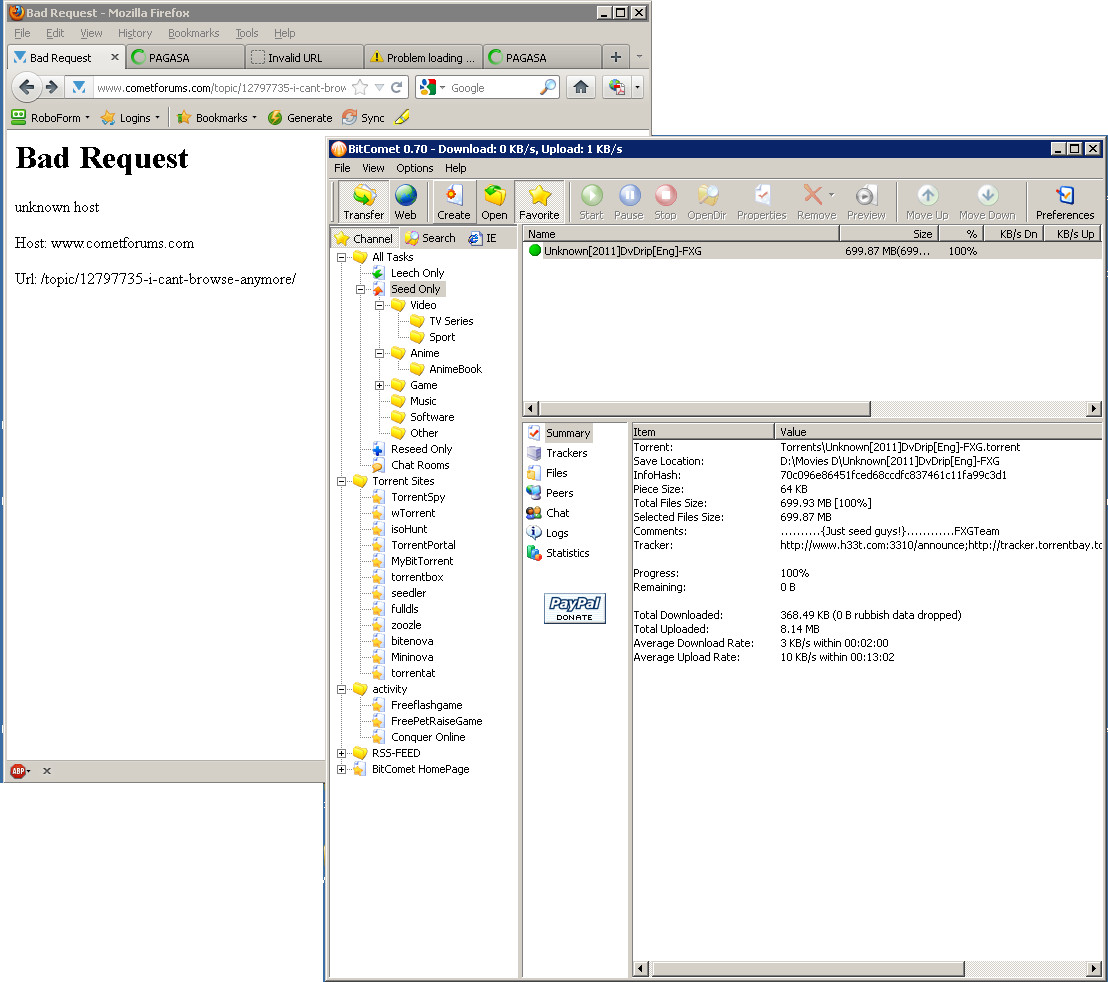1108x982 pixels.
Task: Select the Search tab in BitComet sidebar
Action: [x=430, y=238]
